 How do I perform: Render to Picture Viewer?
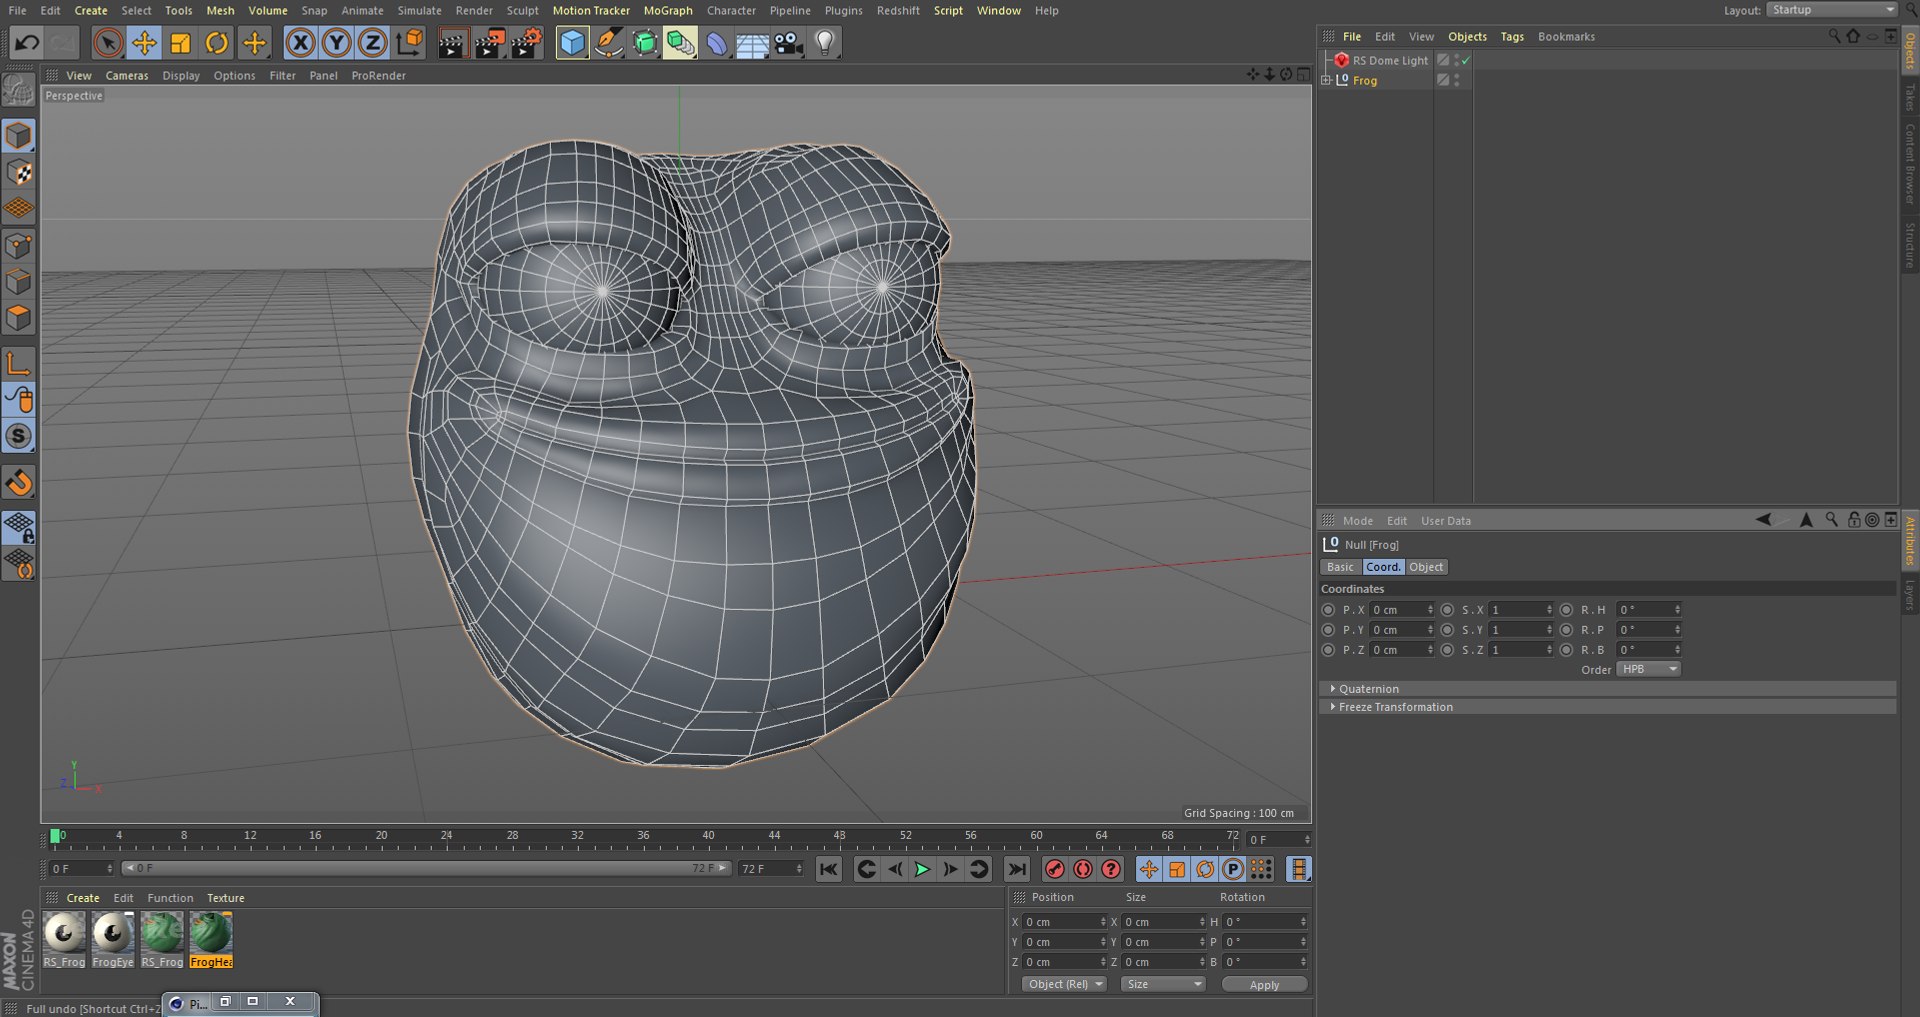(x=489, y=43)
